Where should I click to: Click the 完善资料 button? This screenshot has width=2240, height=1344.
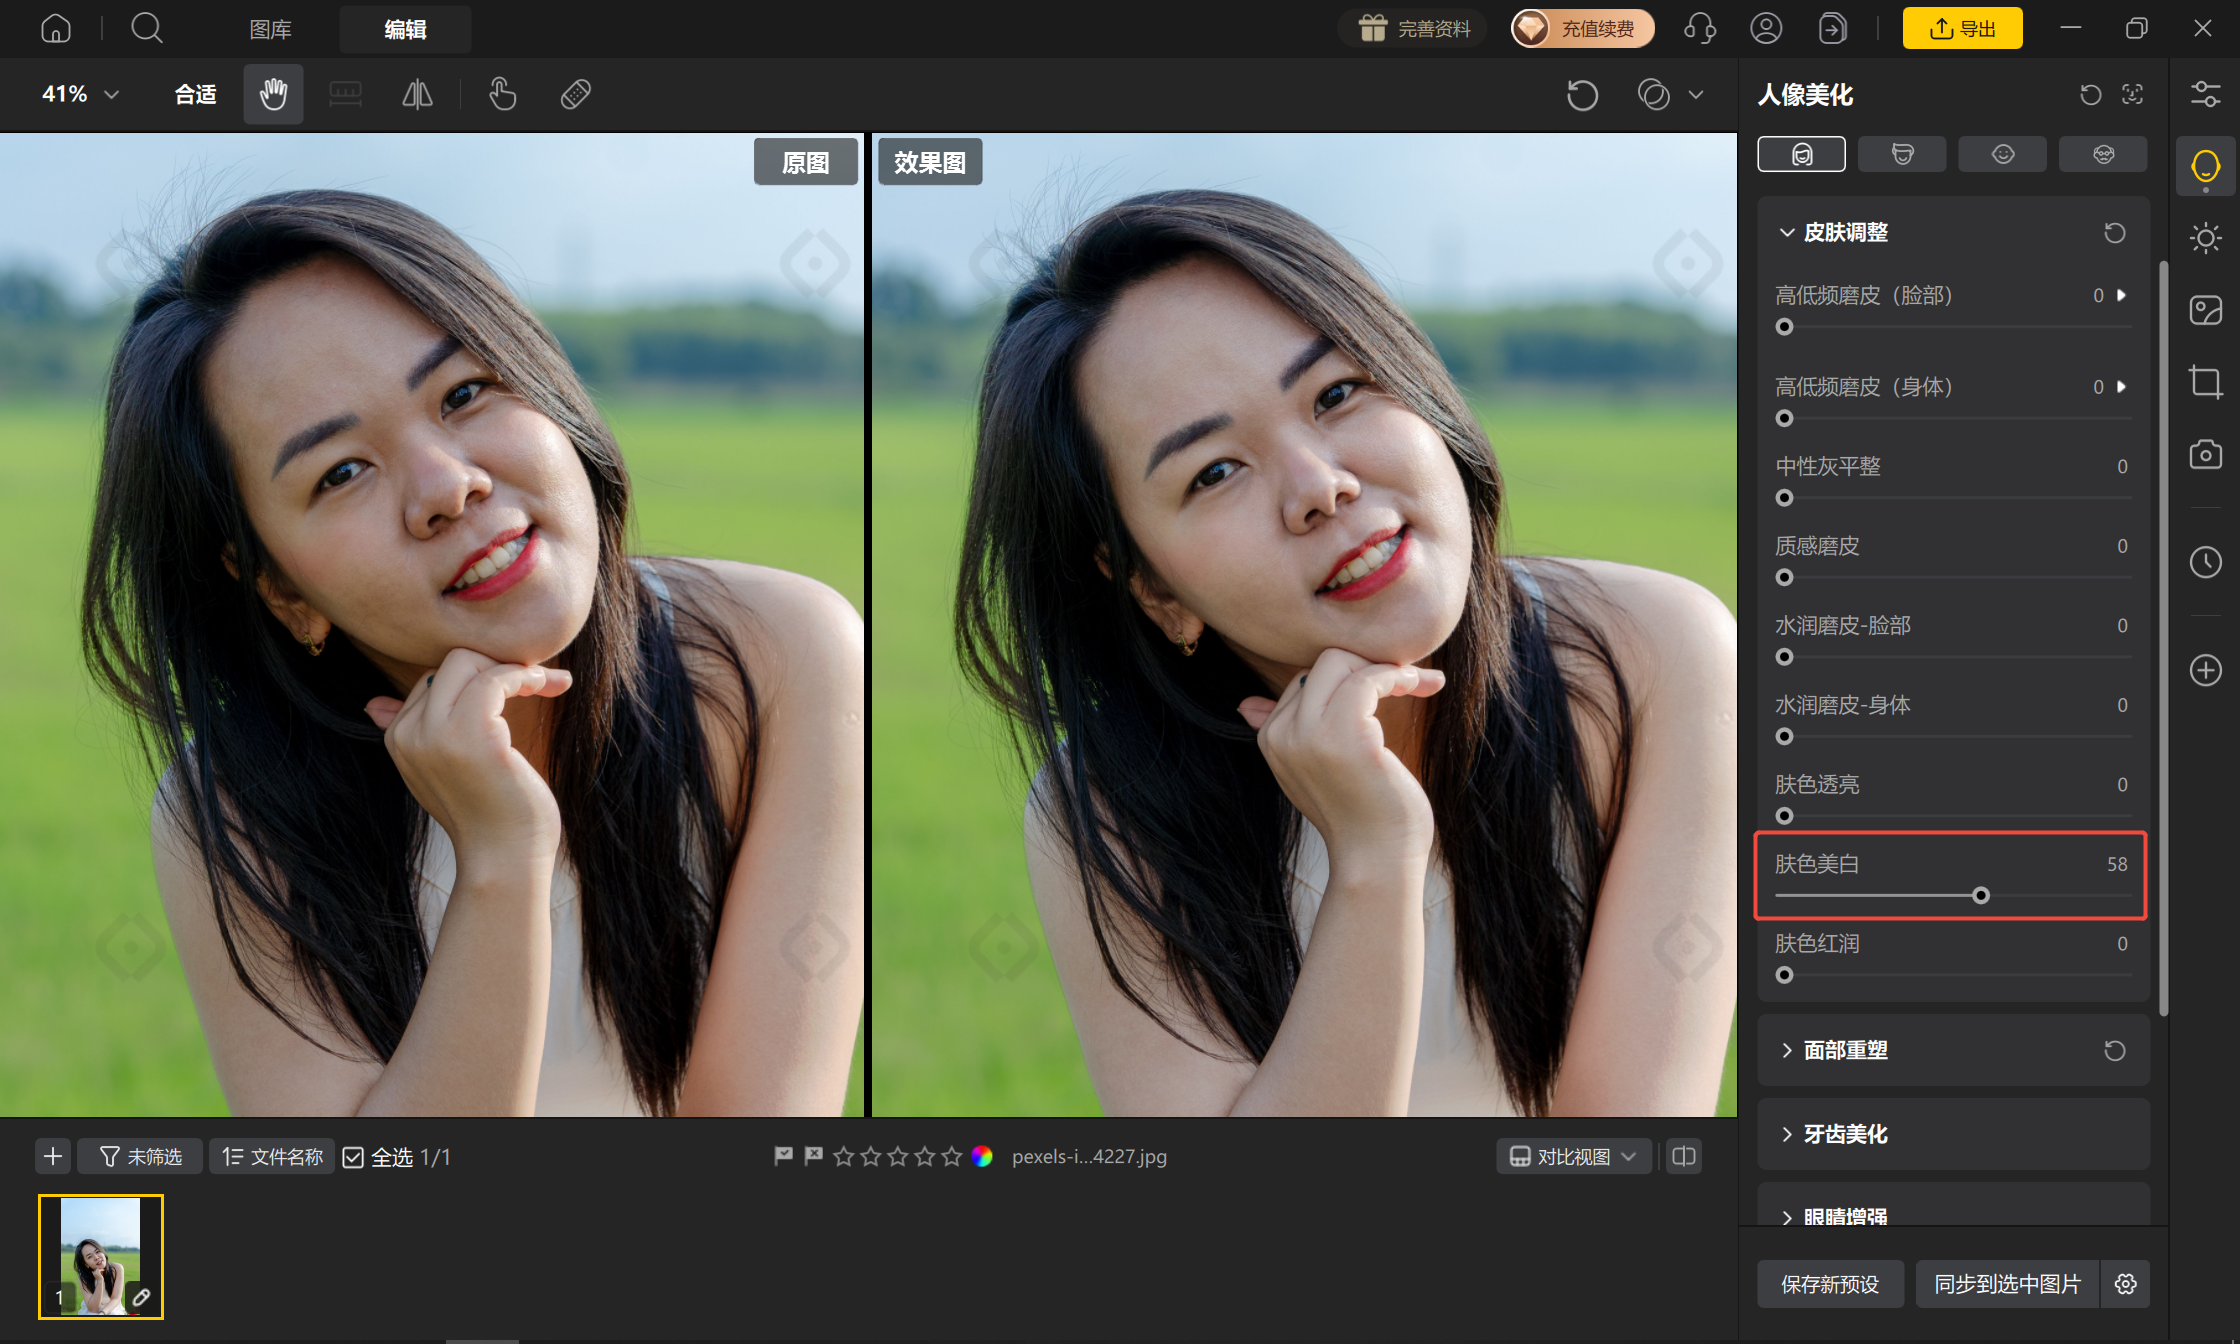pos(1413,28)
